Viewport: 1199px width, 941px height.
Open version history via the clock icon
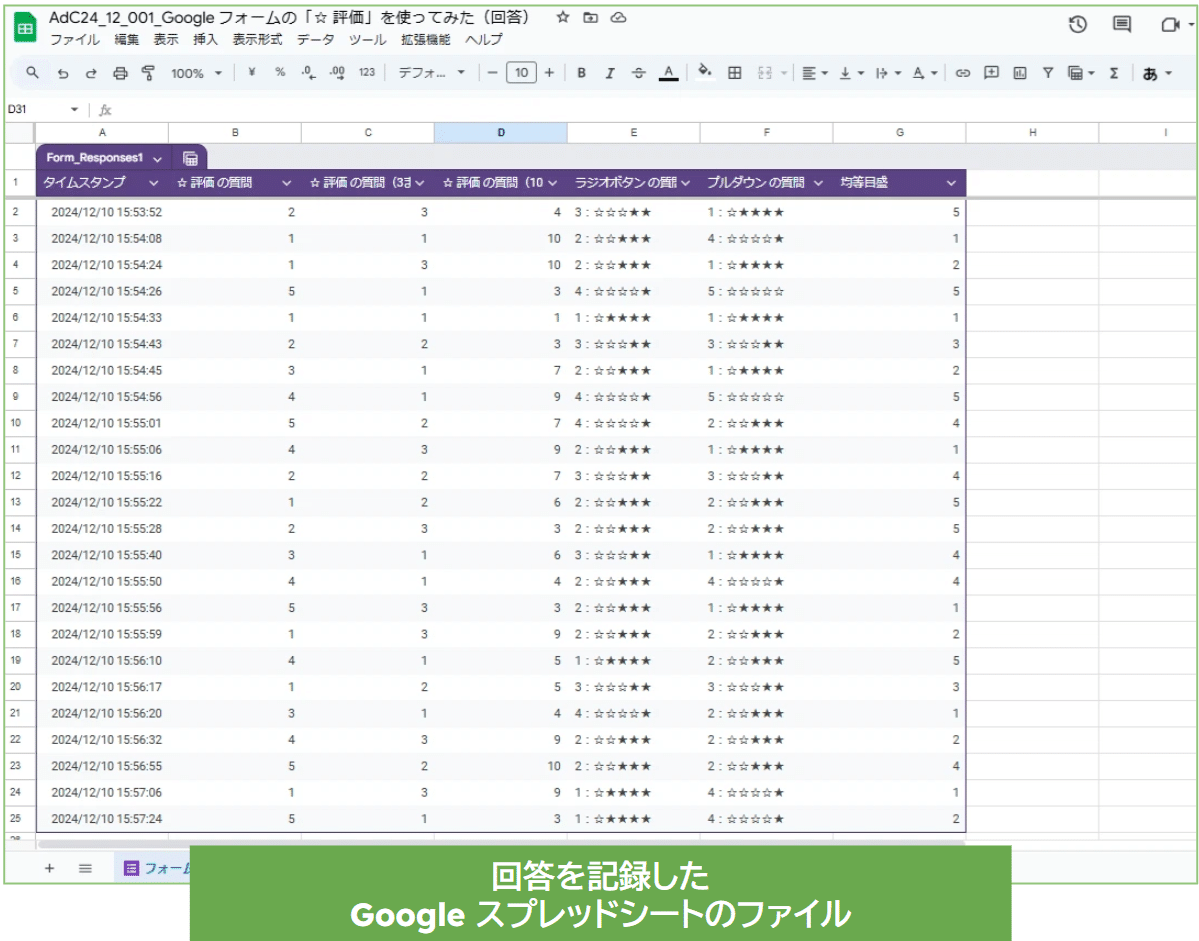pos(1077,26)
